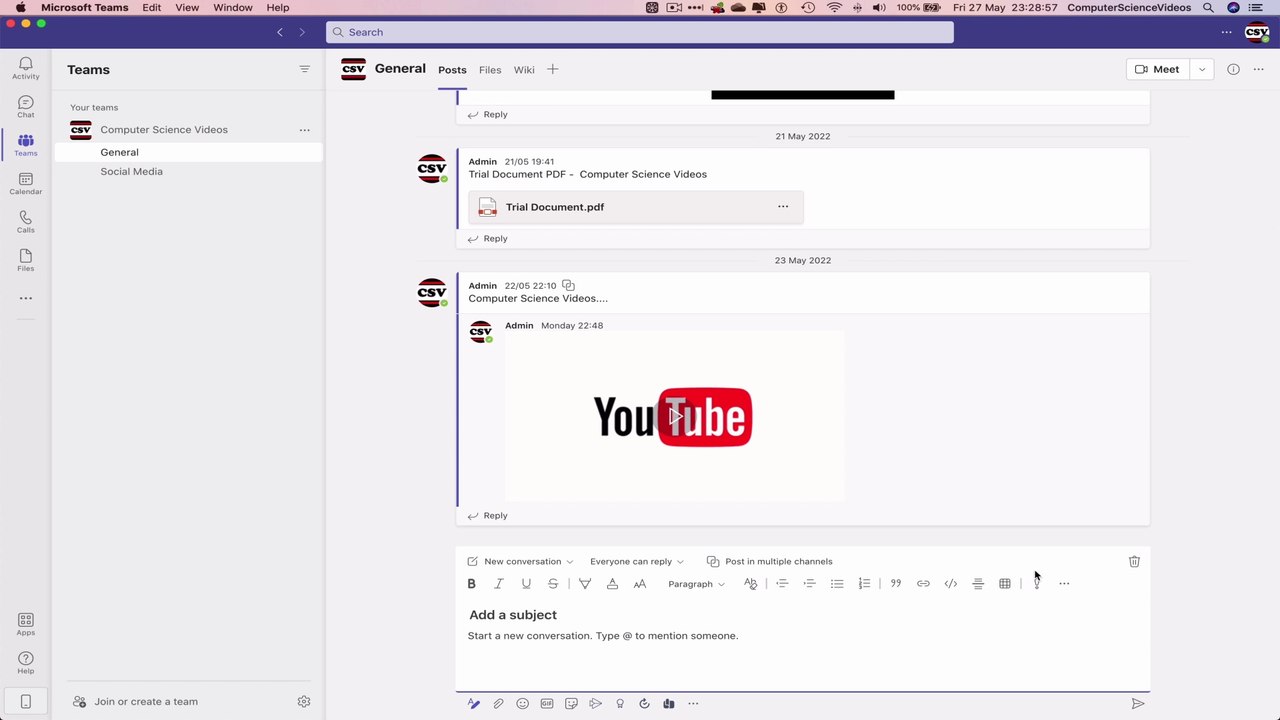Open the Calls section
Image resolution: width=1280 pixels, height=720 pixels.
point(26,222)
